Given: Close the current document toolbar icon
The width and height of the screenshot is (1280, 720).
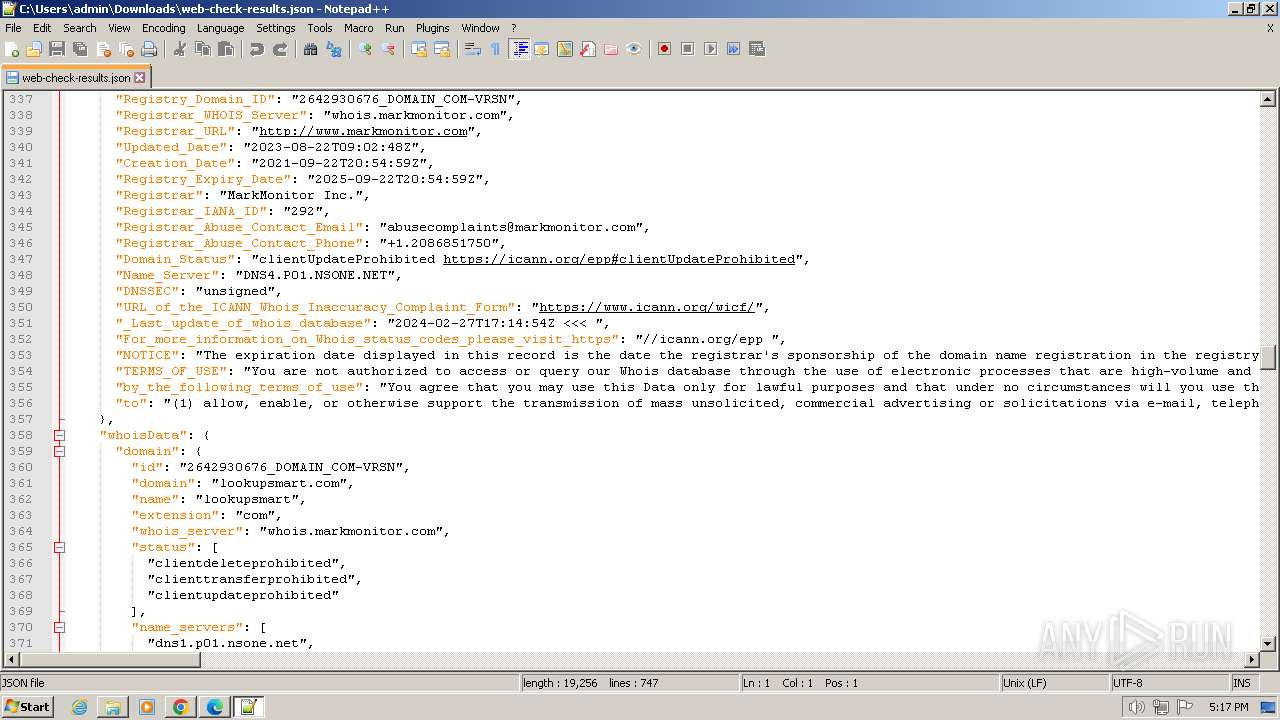Looking at the screenshot, I should (x=103, y=49).
